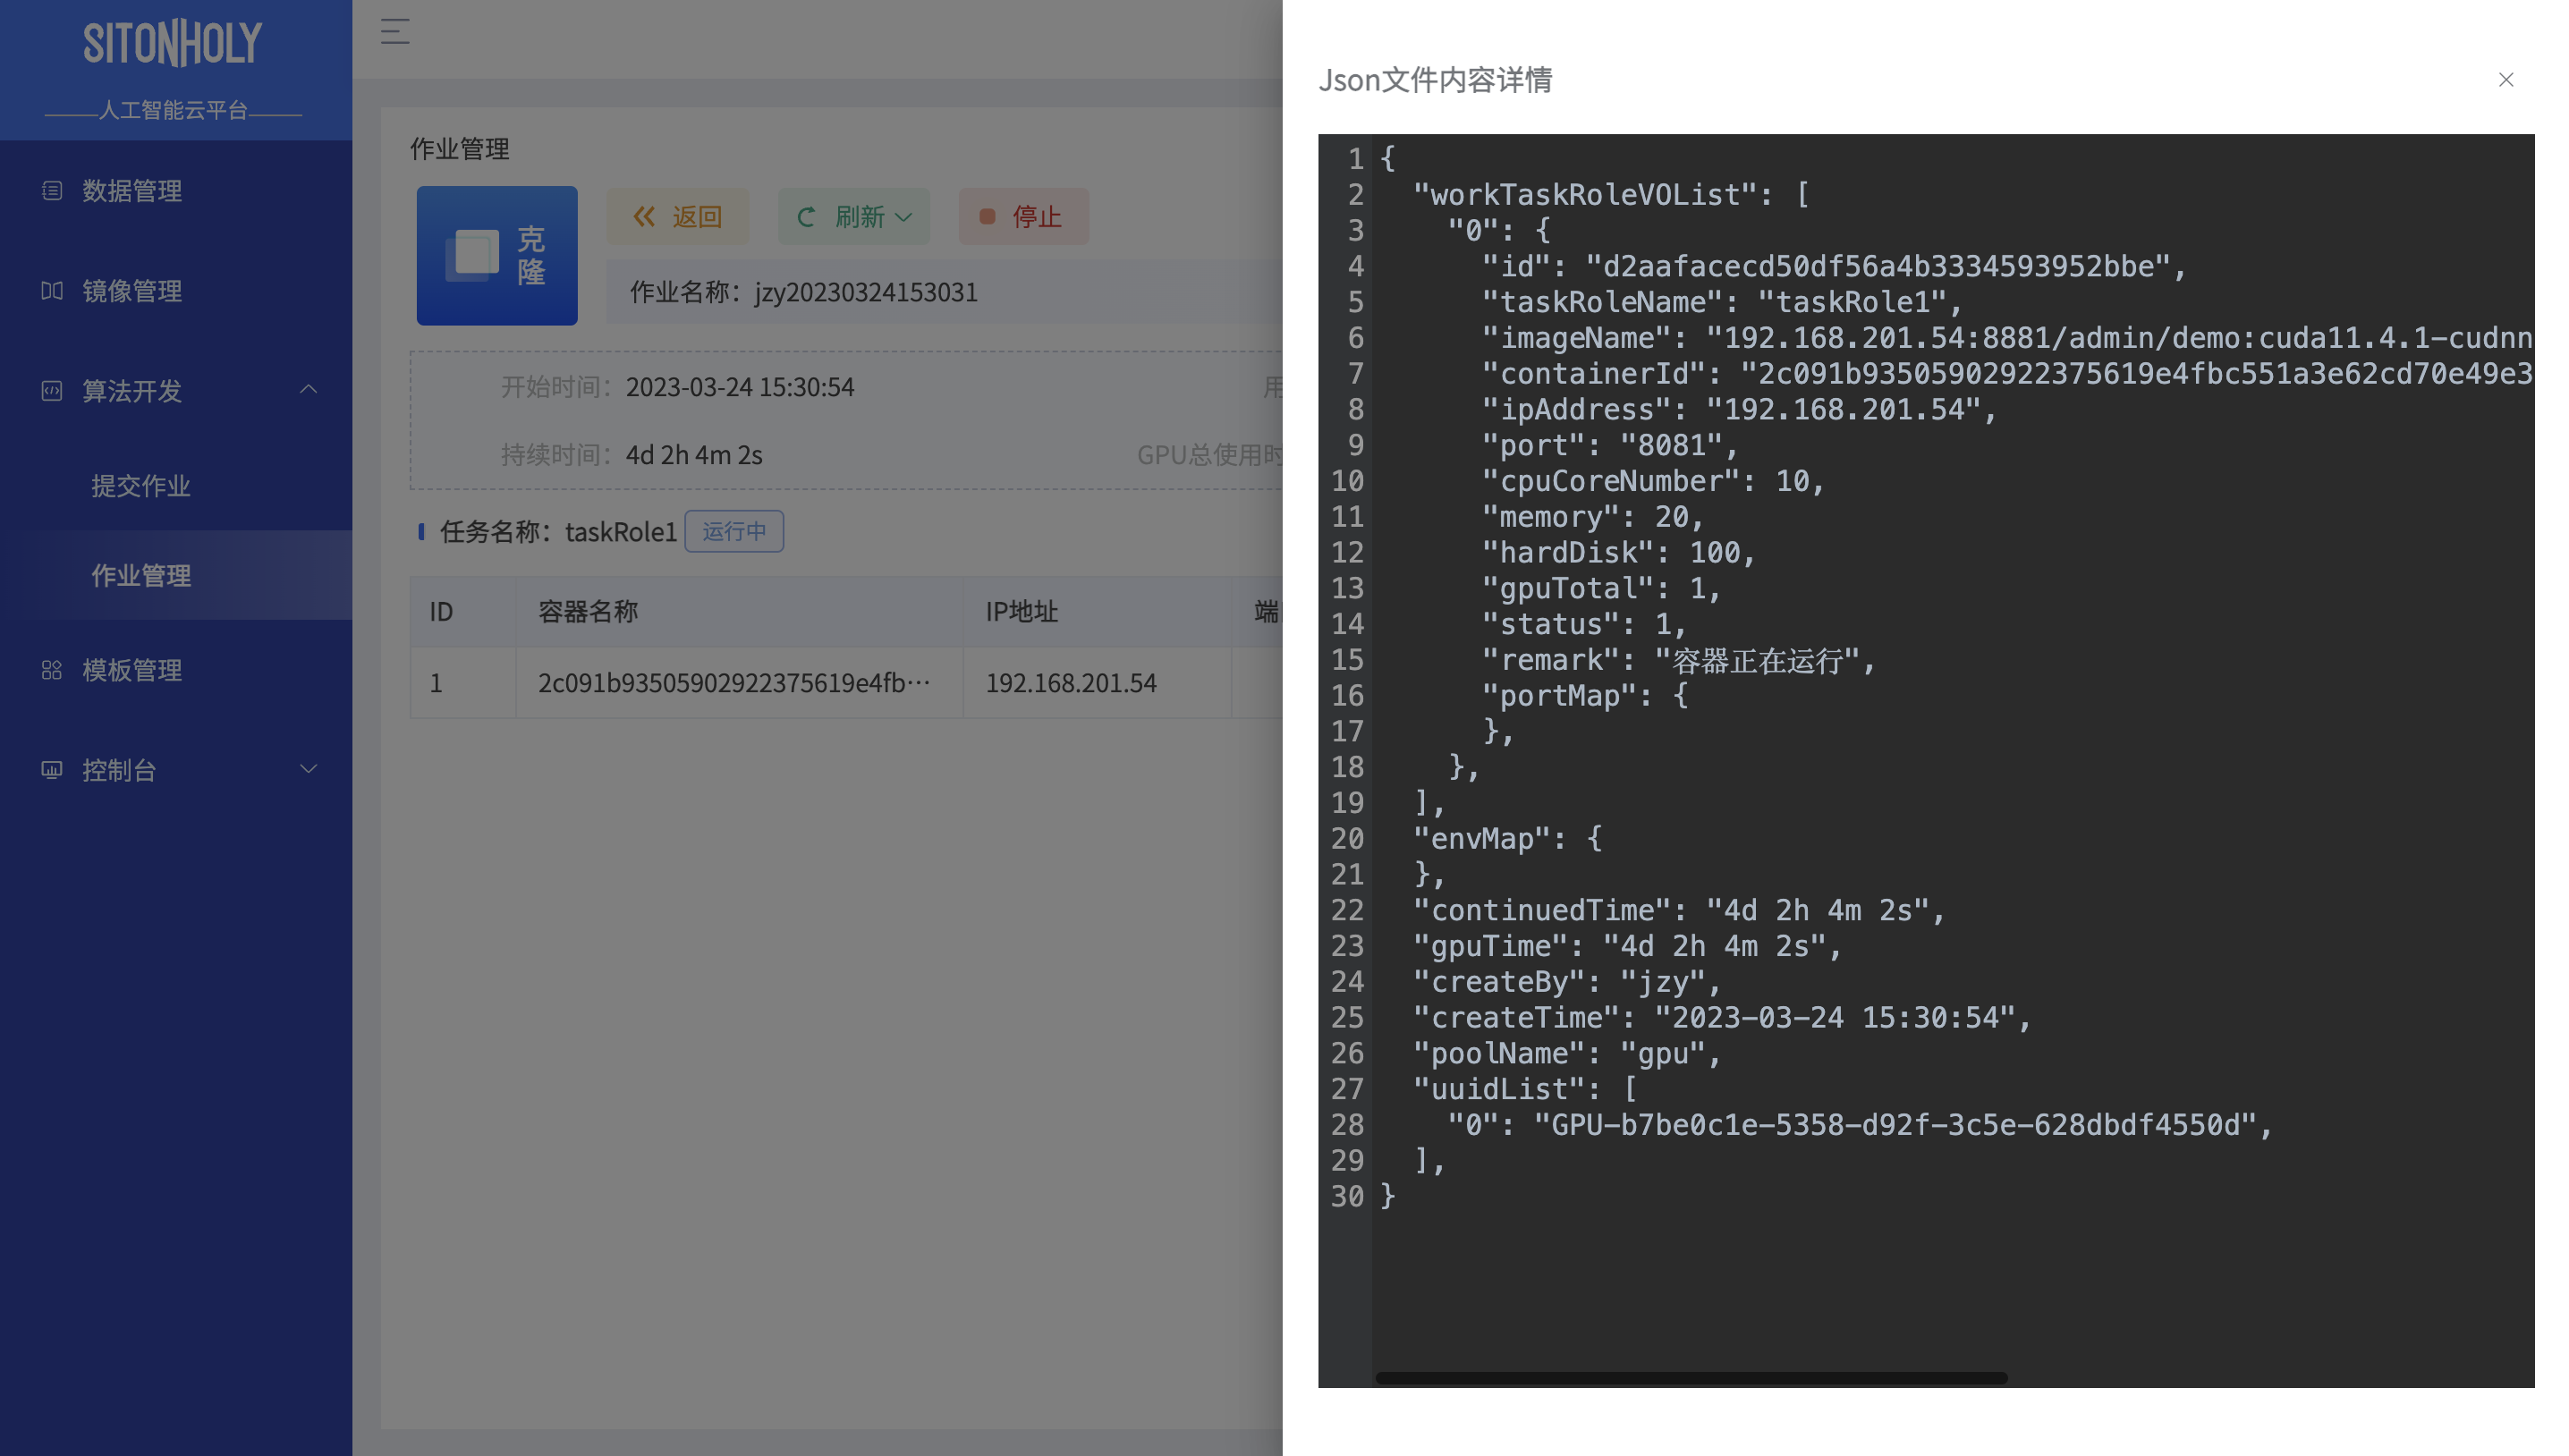Click the 控制台 monitor icon
Viewport: 2569px width, 1456px height.
[x=52, y=770]
